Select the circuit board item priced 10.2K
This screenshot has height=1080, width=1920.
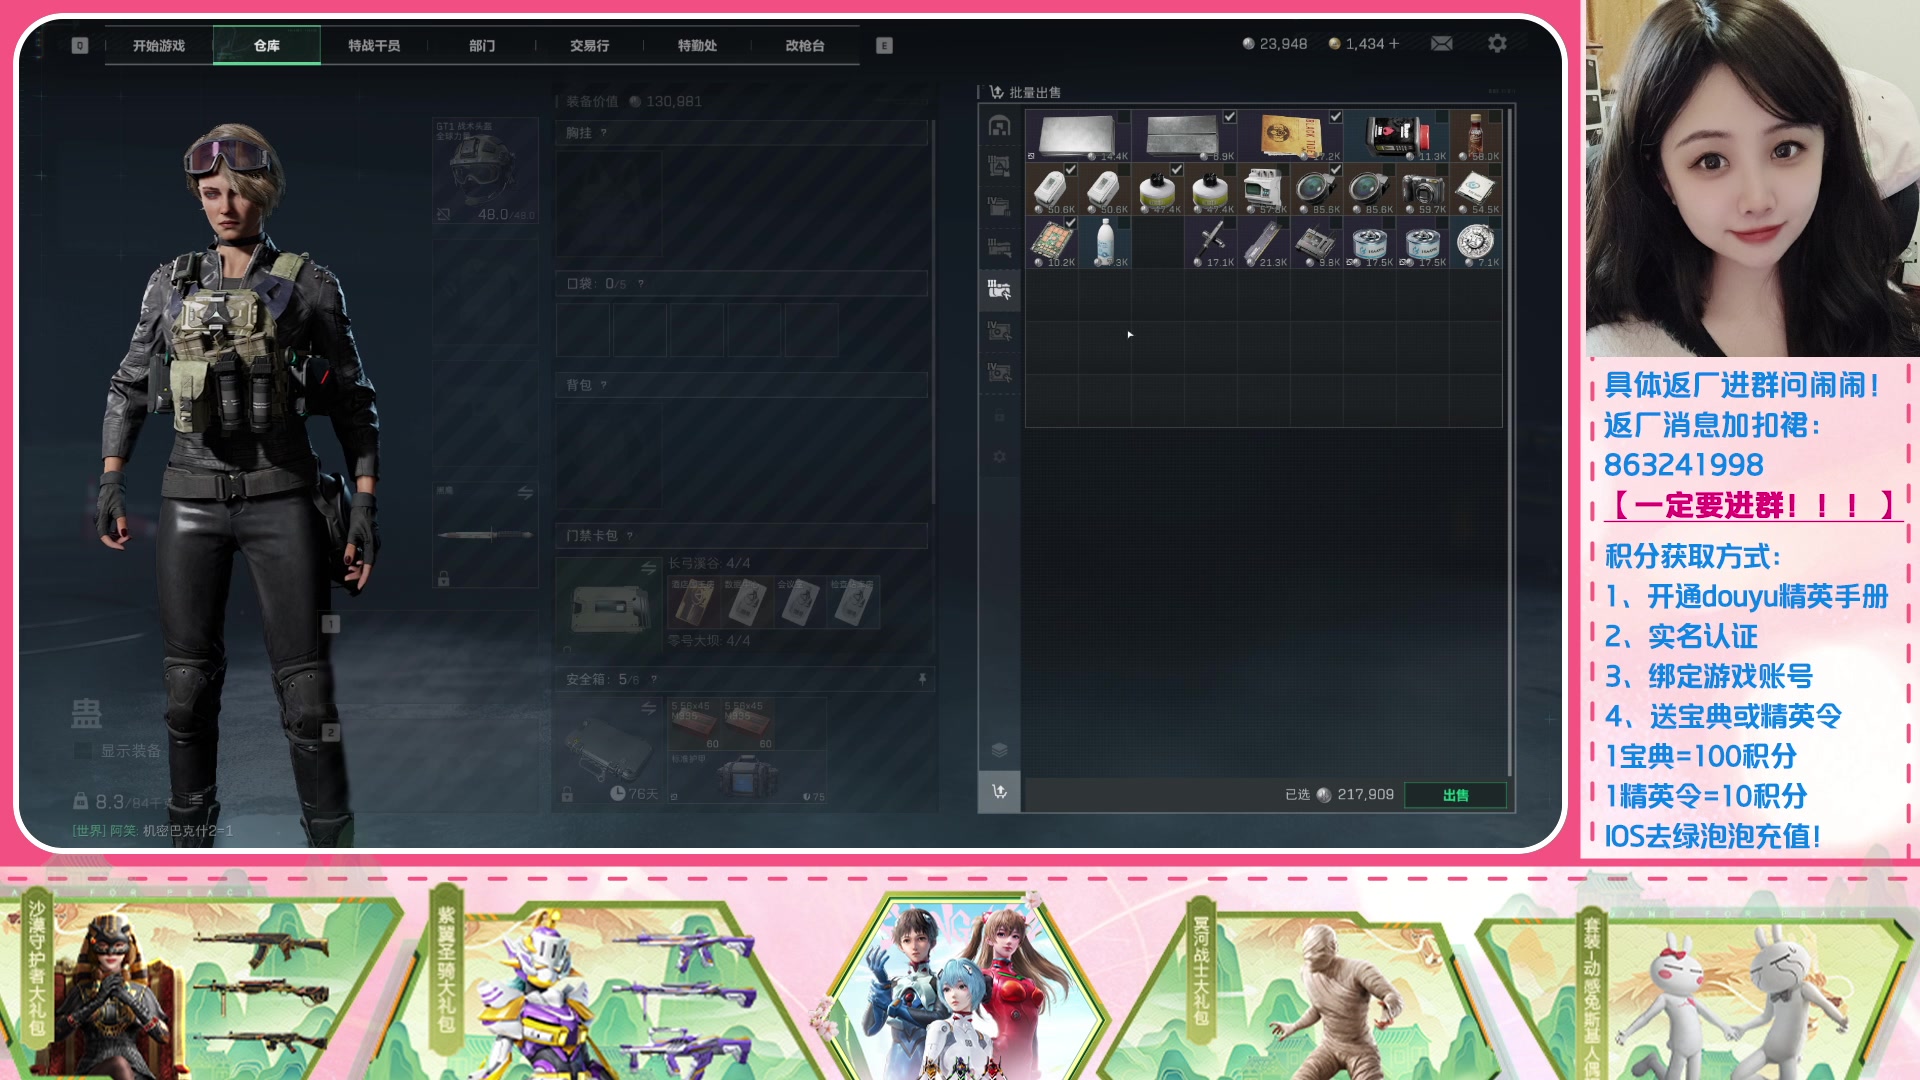(x=1052, y=243)
